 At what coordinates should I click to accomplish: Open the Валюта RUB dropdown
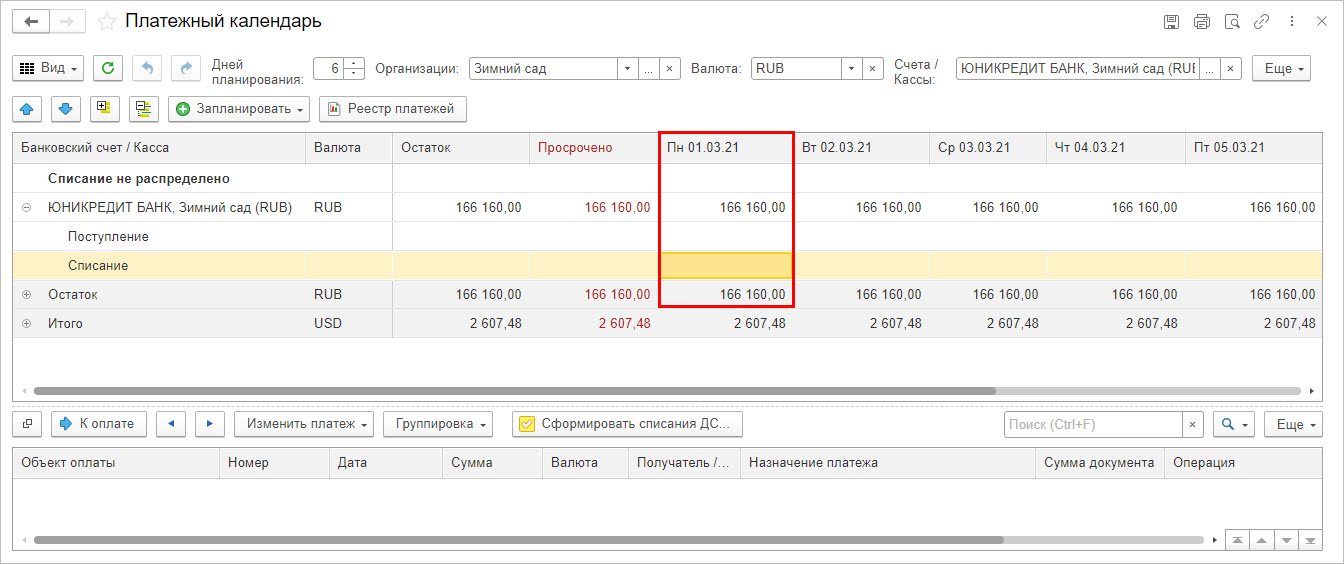[851, 69]
